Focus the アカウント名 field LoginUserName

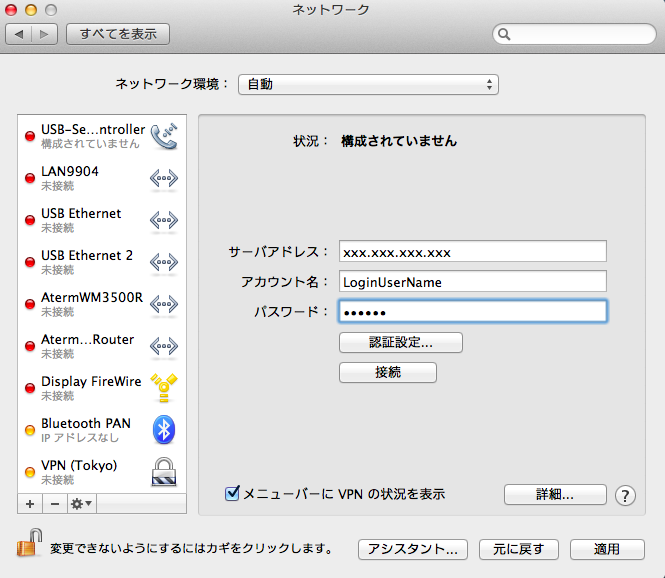coord(473,281)
